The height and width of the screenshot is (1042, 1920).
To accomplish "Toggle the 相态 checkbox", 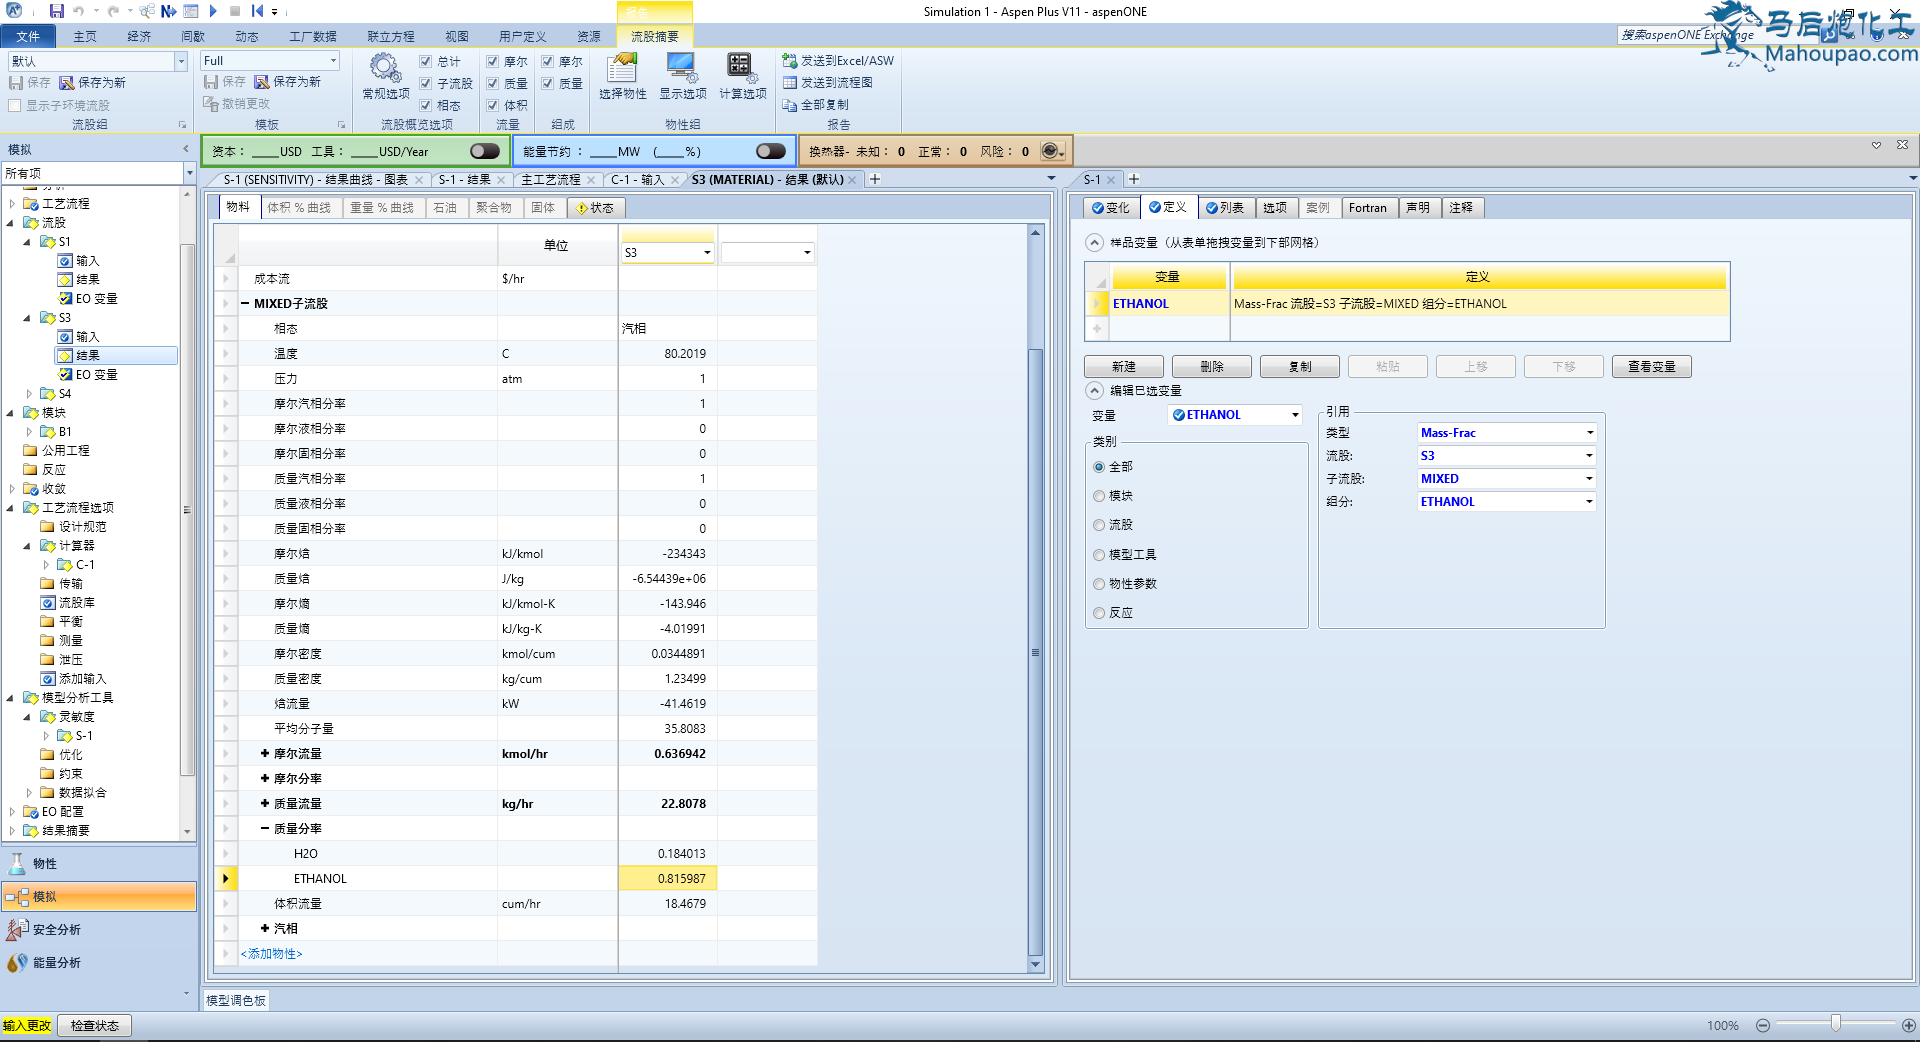I will (426, 106).
